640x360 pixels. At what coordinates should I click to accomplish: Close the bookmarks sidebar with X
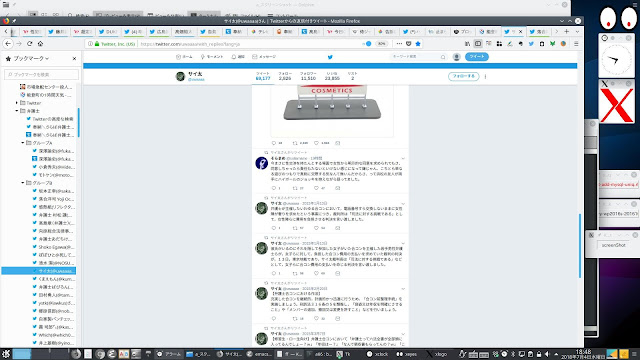[74, 59]
